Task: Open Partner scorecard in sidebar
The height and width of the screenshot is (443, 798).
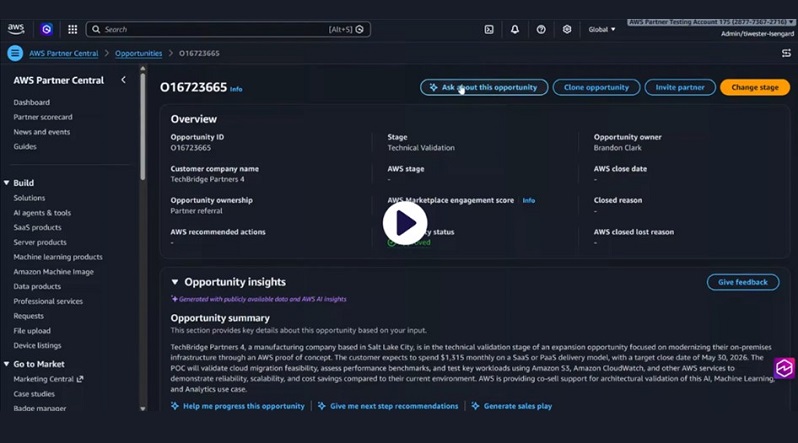Action: coord(43,117)
